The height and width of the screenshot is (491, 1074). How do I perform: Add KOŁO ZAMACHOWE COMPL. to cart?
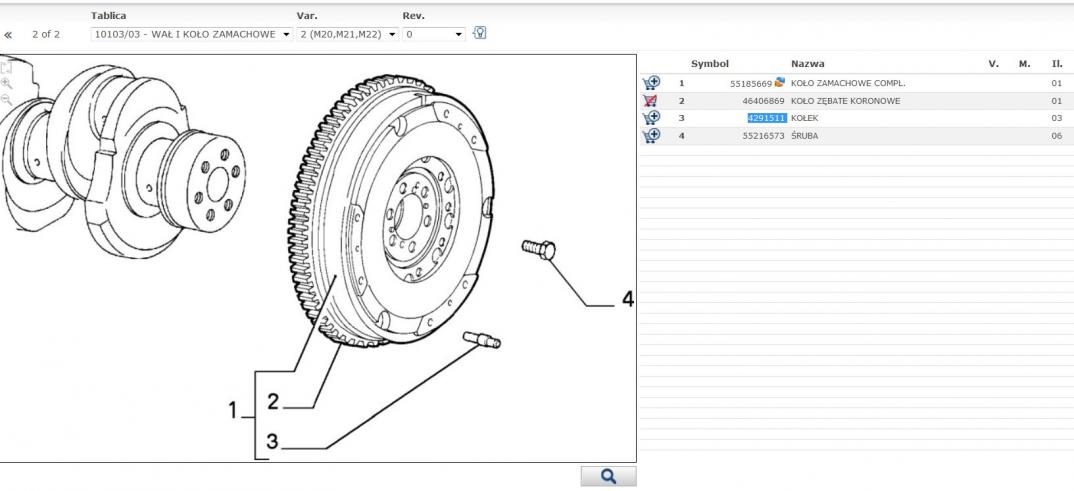click(x=651, y=83)
